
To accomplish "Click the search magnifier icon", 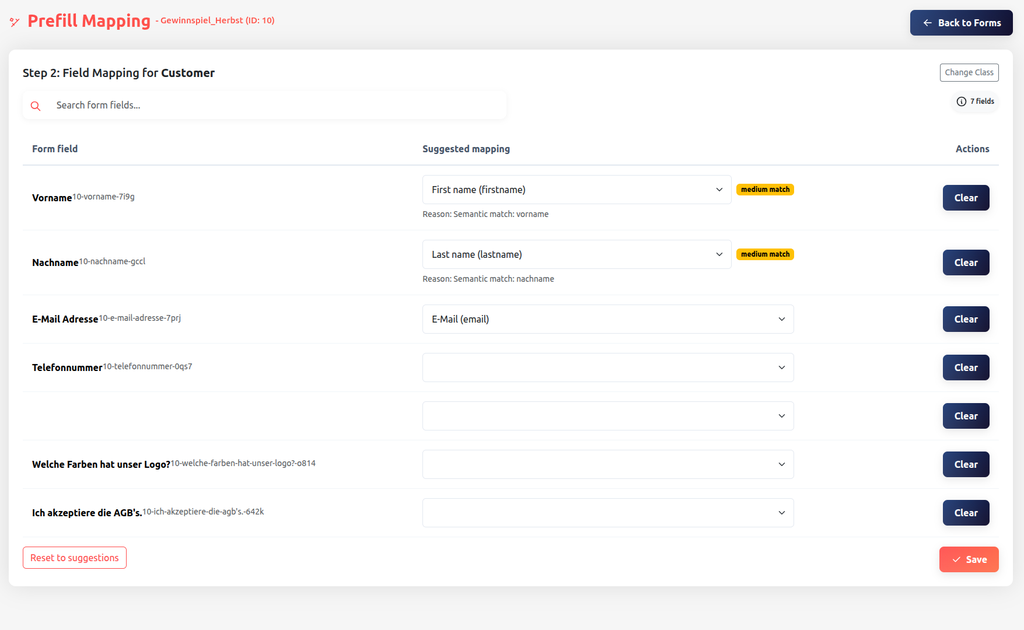I will tap(36, 106).
